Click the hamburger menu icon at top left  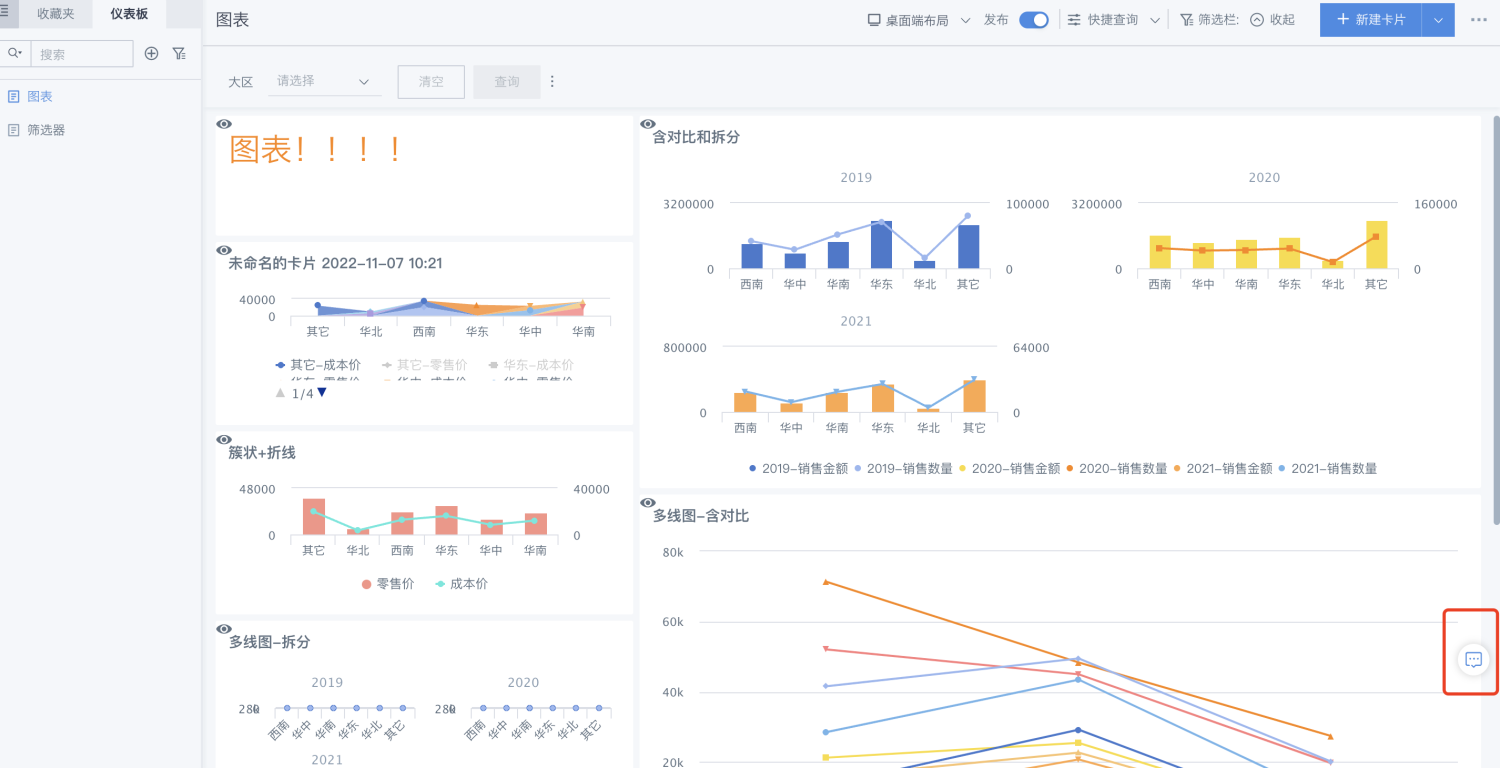5,13
